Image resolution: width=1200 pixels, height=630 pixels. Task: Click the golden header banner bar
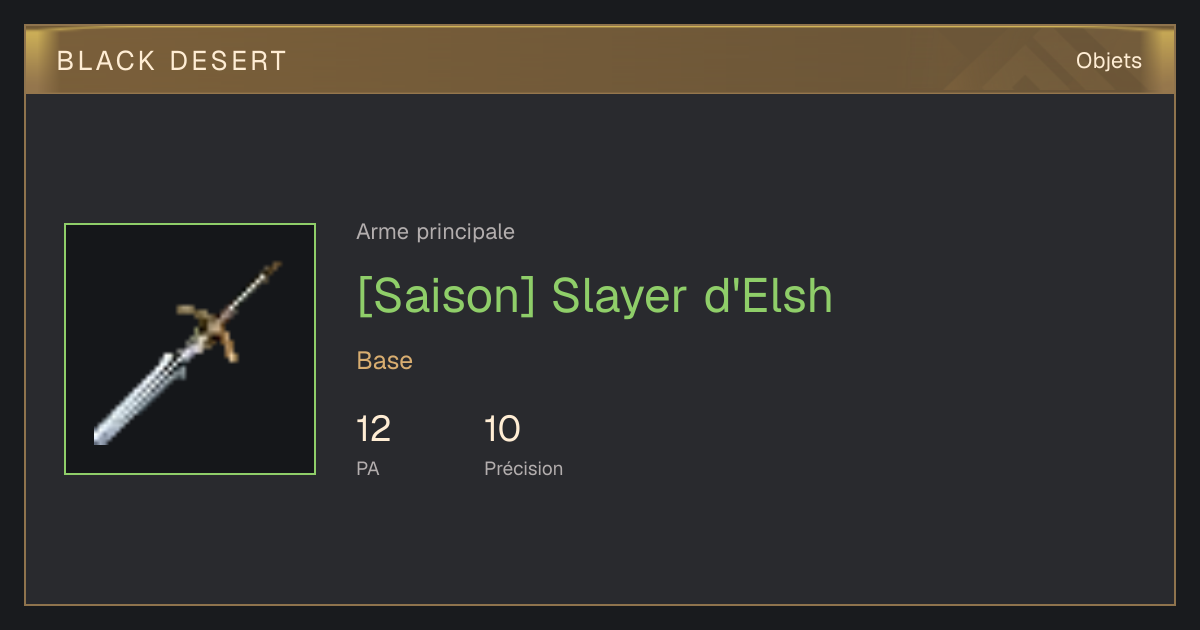(x=600, y=60)
